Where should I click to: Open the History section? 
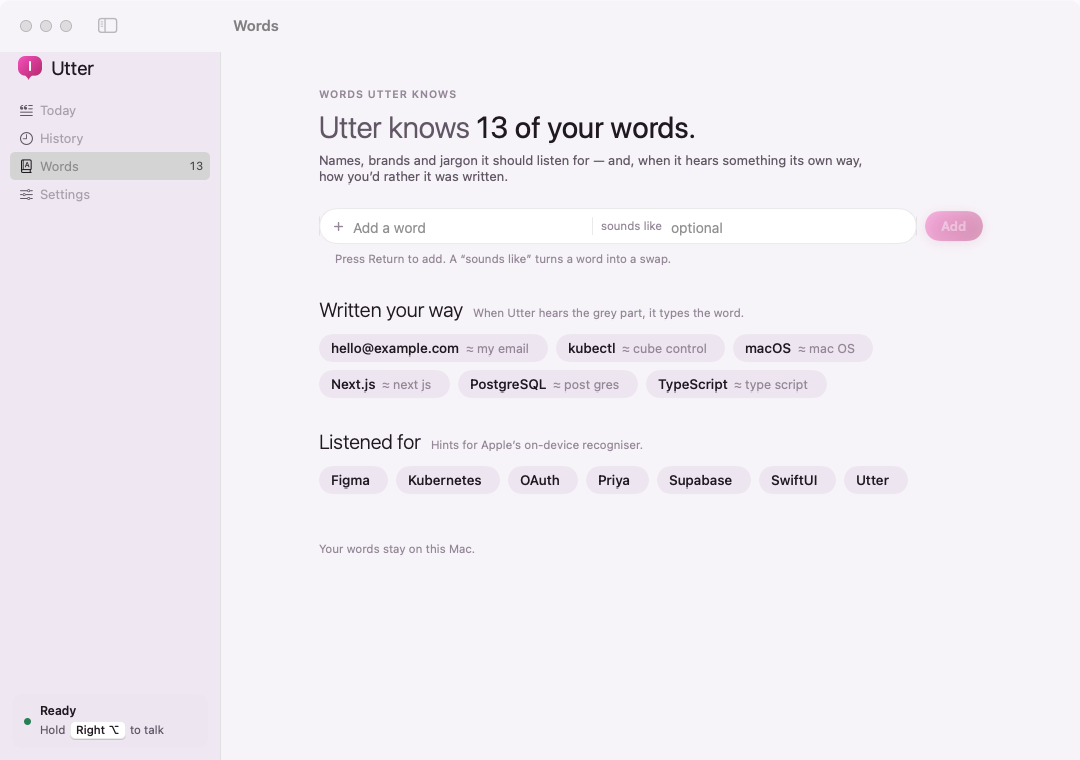pos(110,138)
